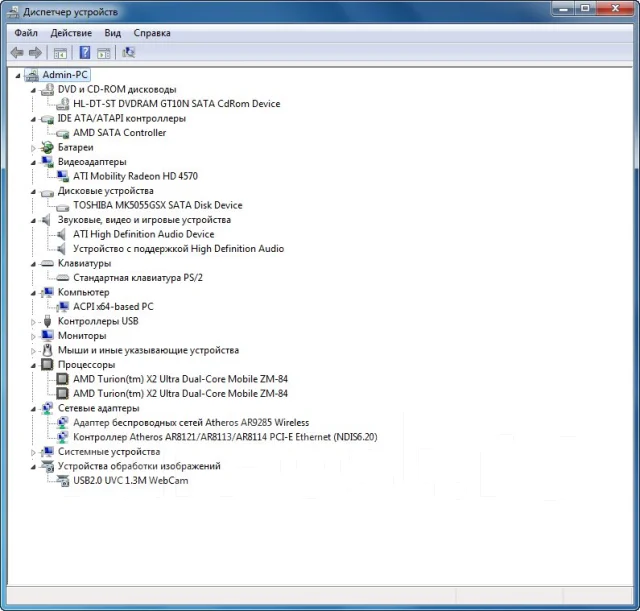Collapse DVD и CD-ROM дисководы category
The height and width of the screenshot is (611, 640).
(x=33, y=90)
